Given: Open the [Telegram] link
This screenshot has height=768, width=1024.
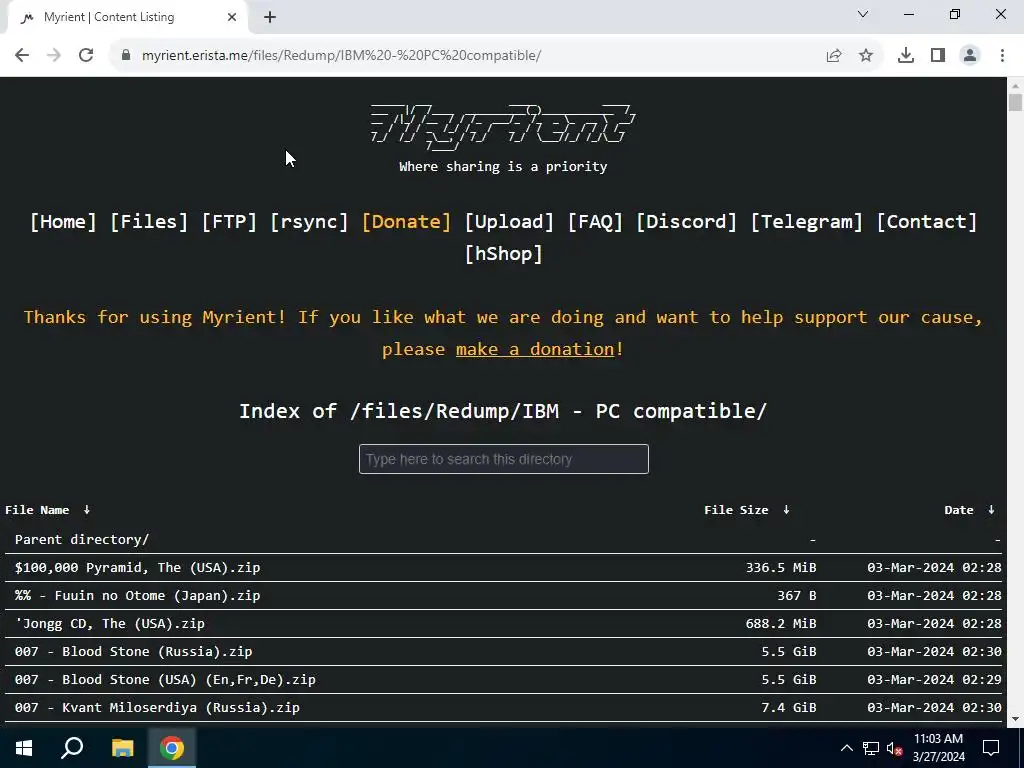Looking at the screenshot, I should (807, 221).
